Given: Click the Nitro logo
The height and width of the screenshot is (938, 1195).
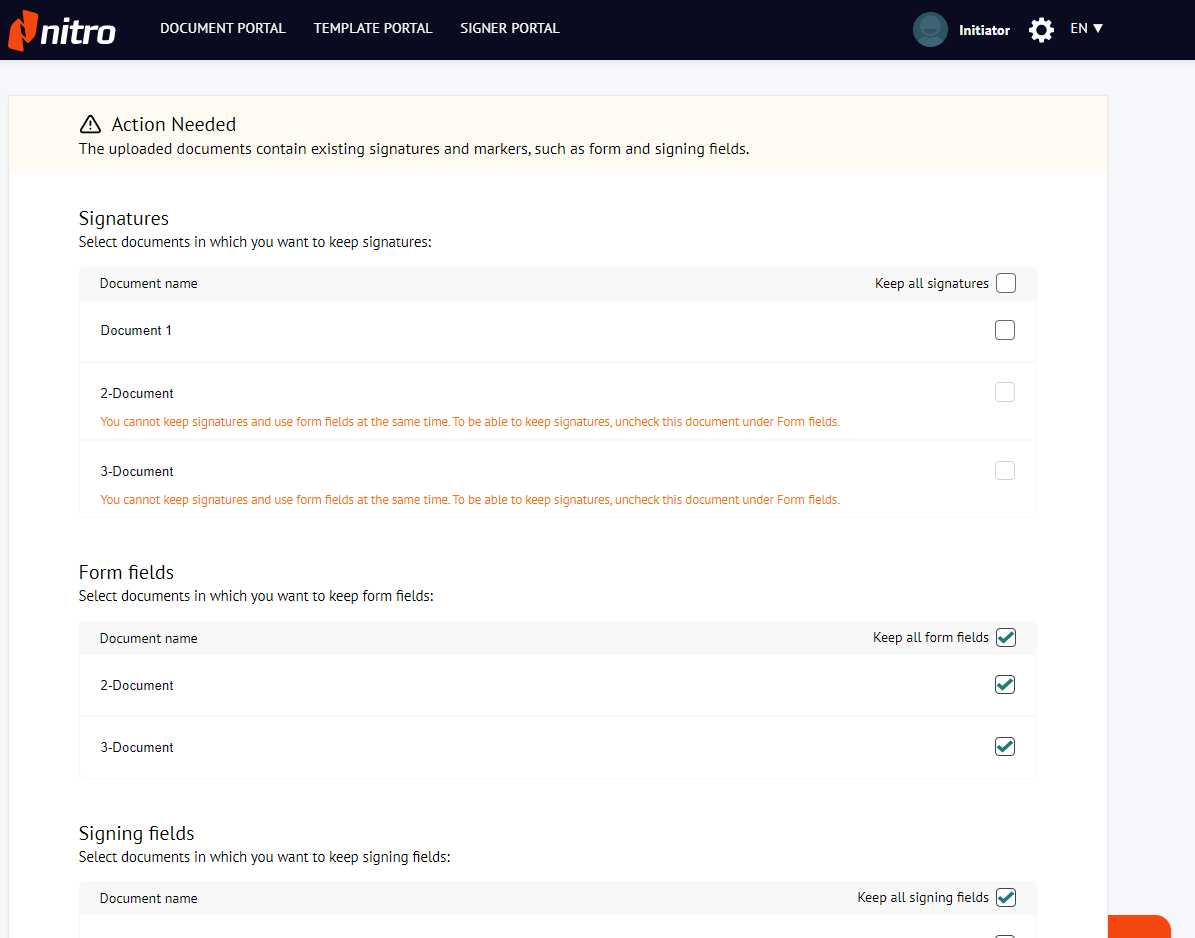Looking at the screenshot, I should pyautogui.click(x=62, y=30).
